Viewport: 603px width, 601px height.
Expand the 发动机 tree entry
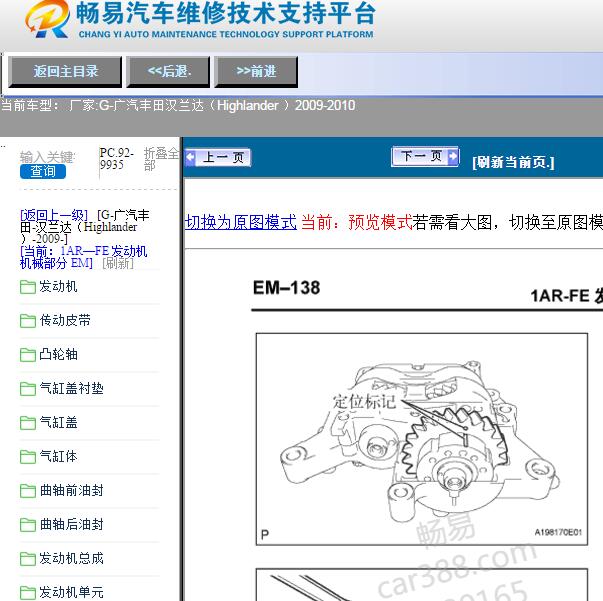[x=58, y=286]
